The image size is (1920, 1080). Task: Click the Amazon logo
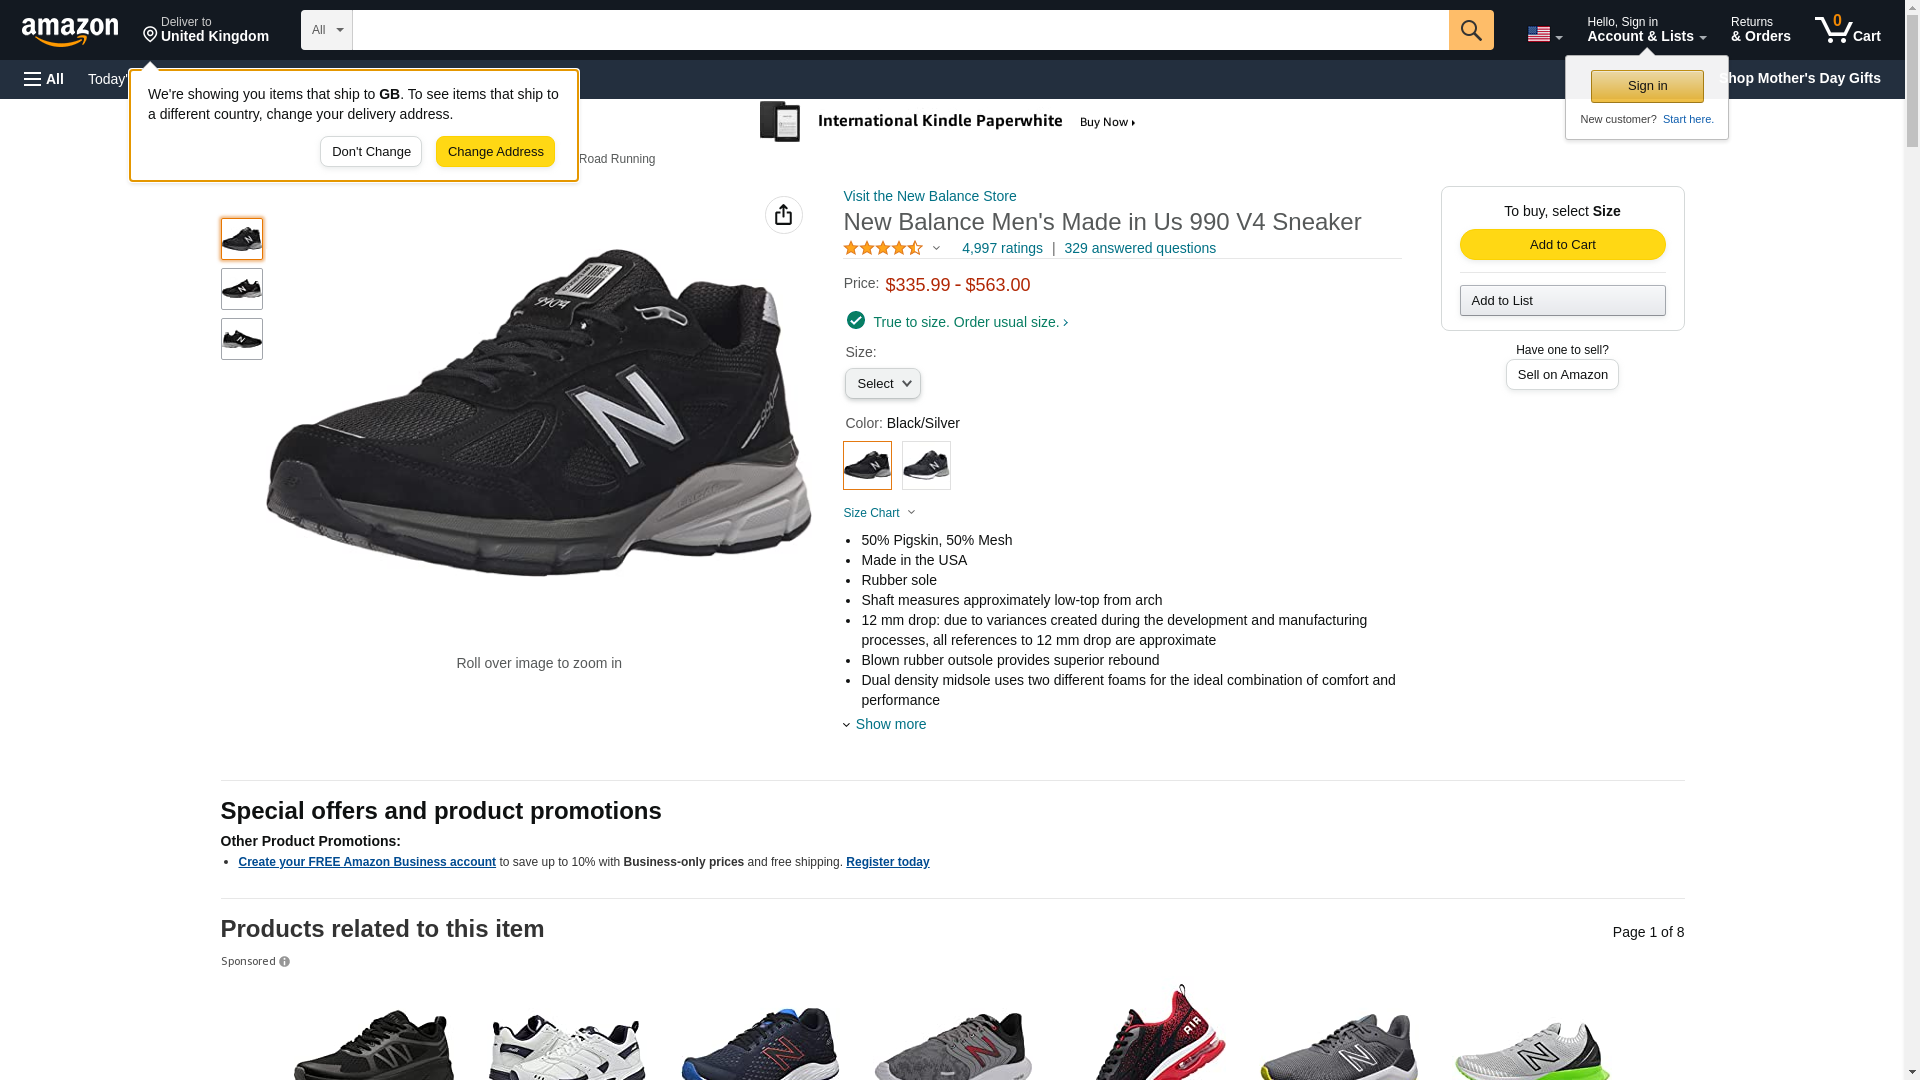[70, 31]
